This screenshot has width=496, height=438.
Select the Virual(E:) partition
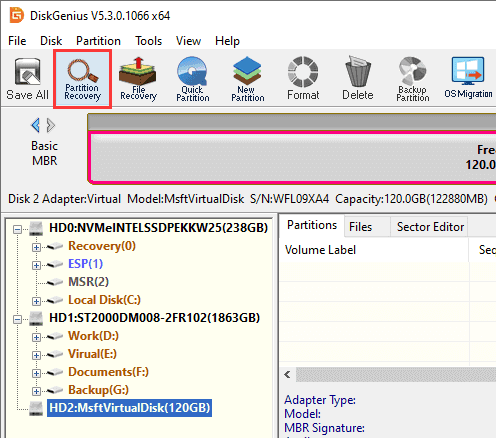[93, 354]
